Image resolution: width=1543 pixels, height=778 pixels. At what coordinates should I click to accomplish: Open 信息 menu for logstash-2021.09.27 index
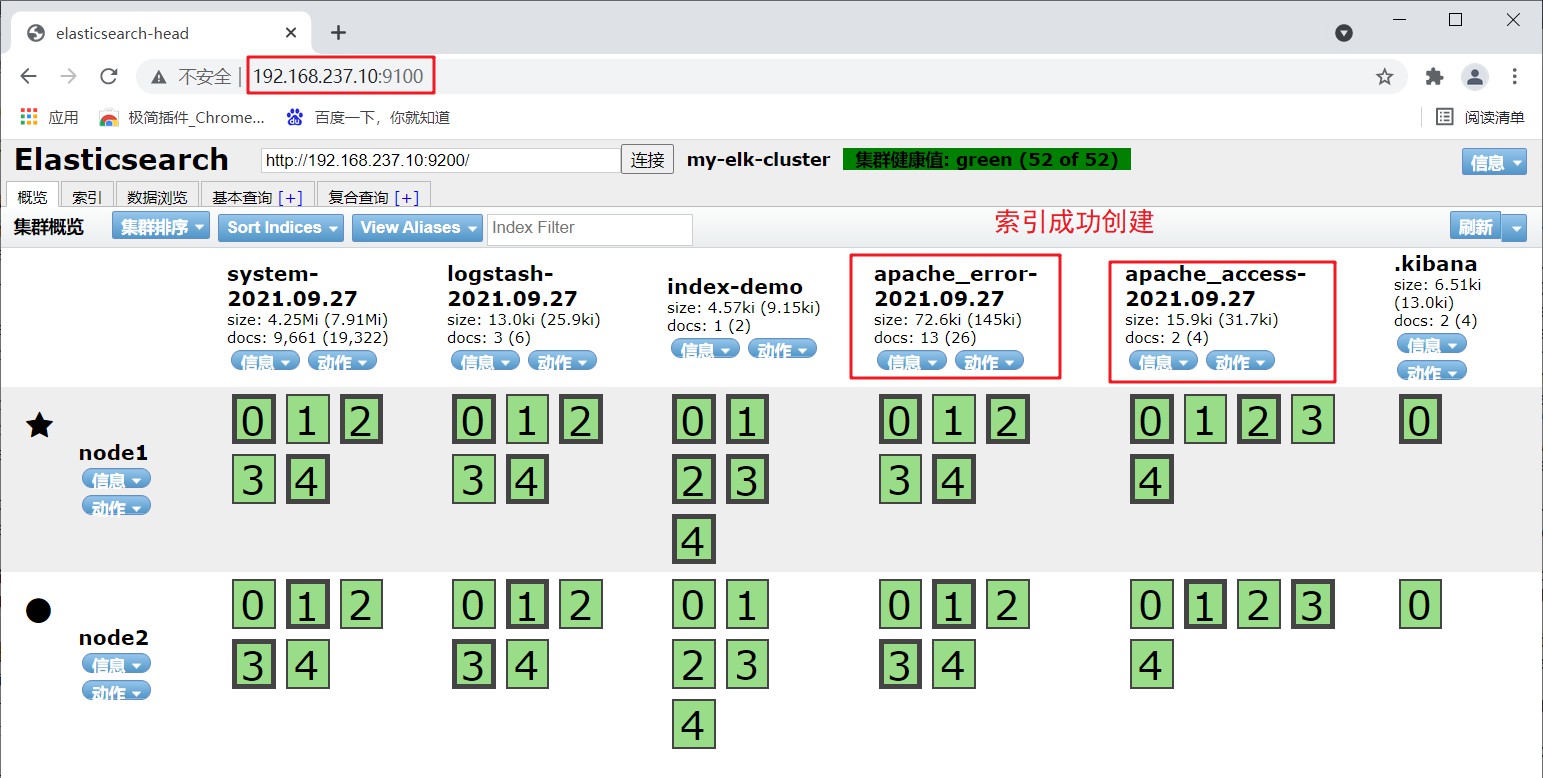tap(485, 361)
